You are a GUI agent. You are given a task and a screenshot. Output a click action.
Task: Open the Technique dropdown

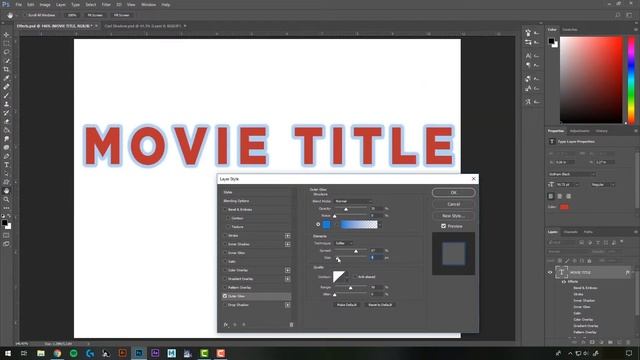coord(344,243)
